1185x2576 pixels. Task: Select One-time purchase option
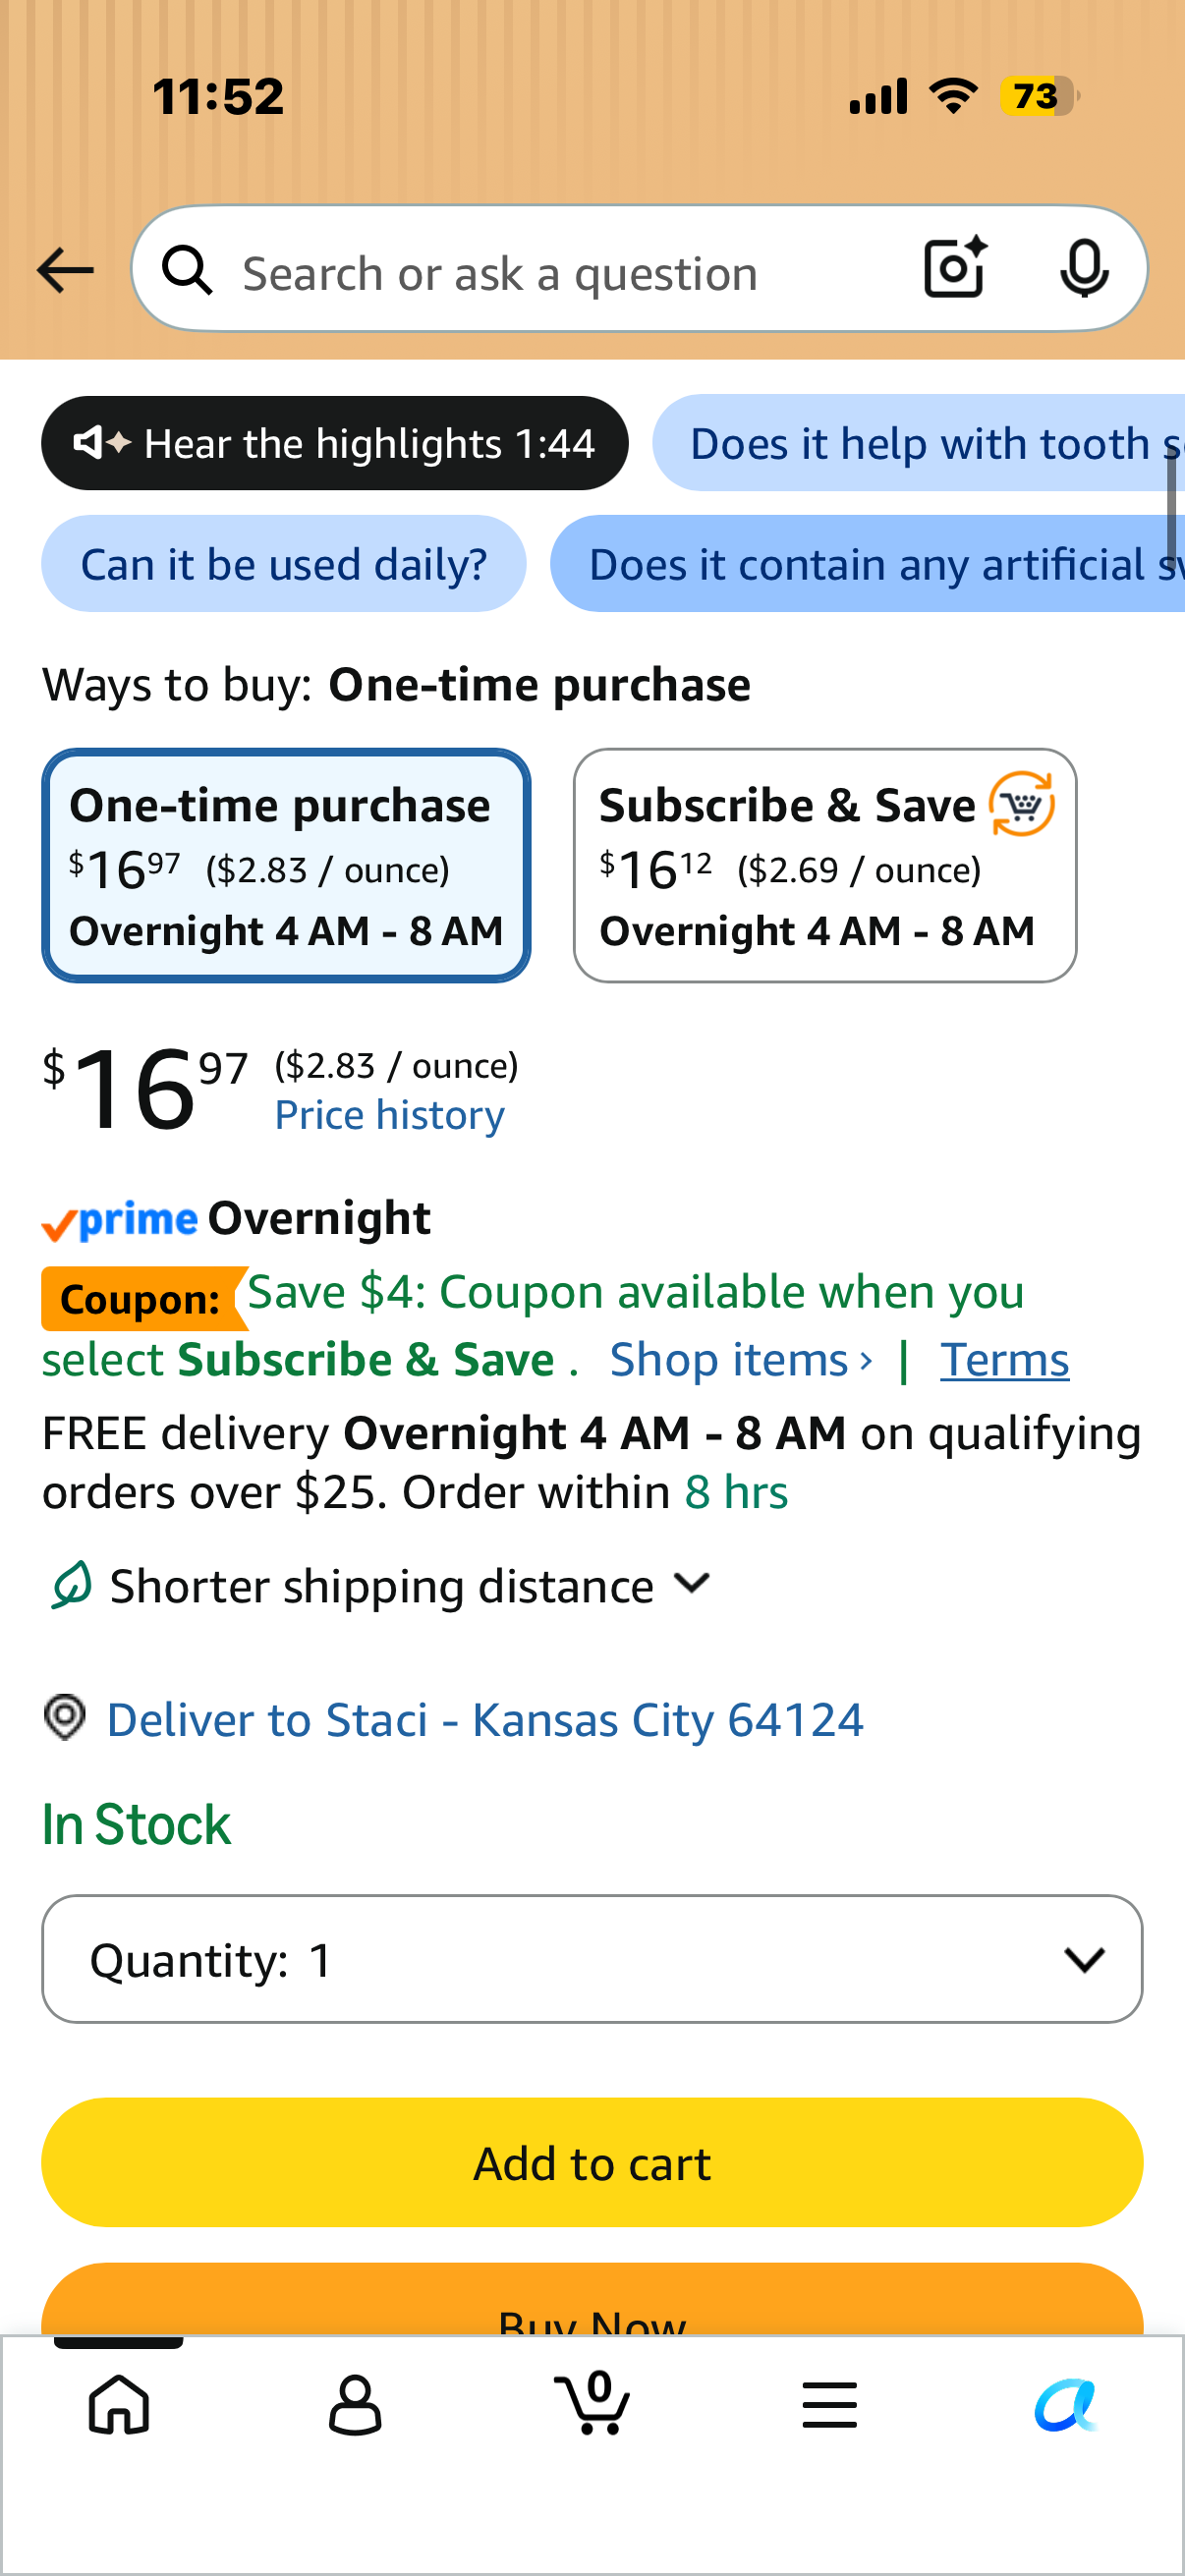286,865
